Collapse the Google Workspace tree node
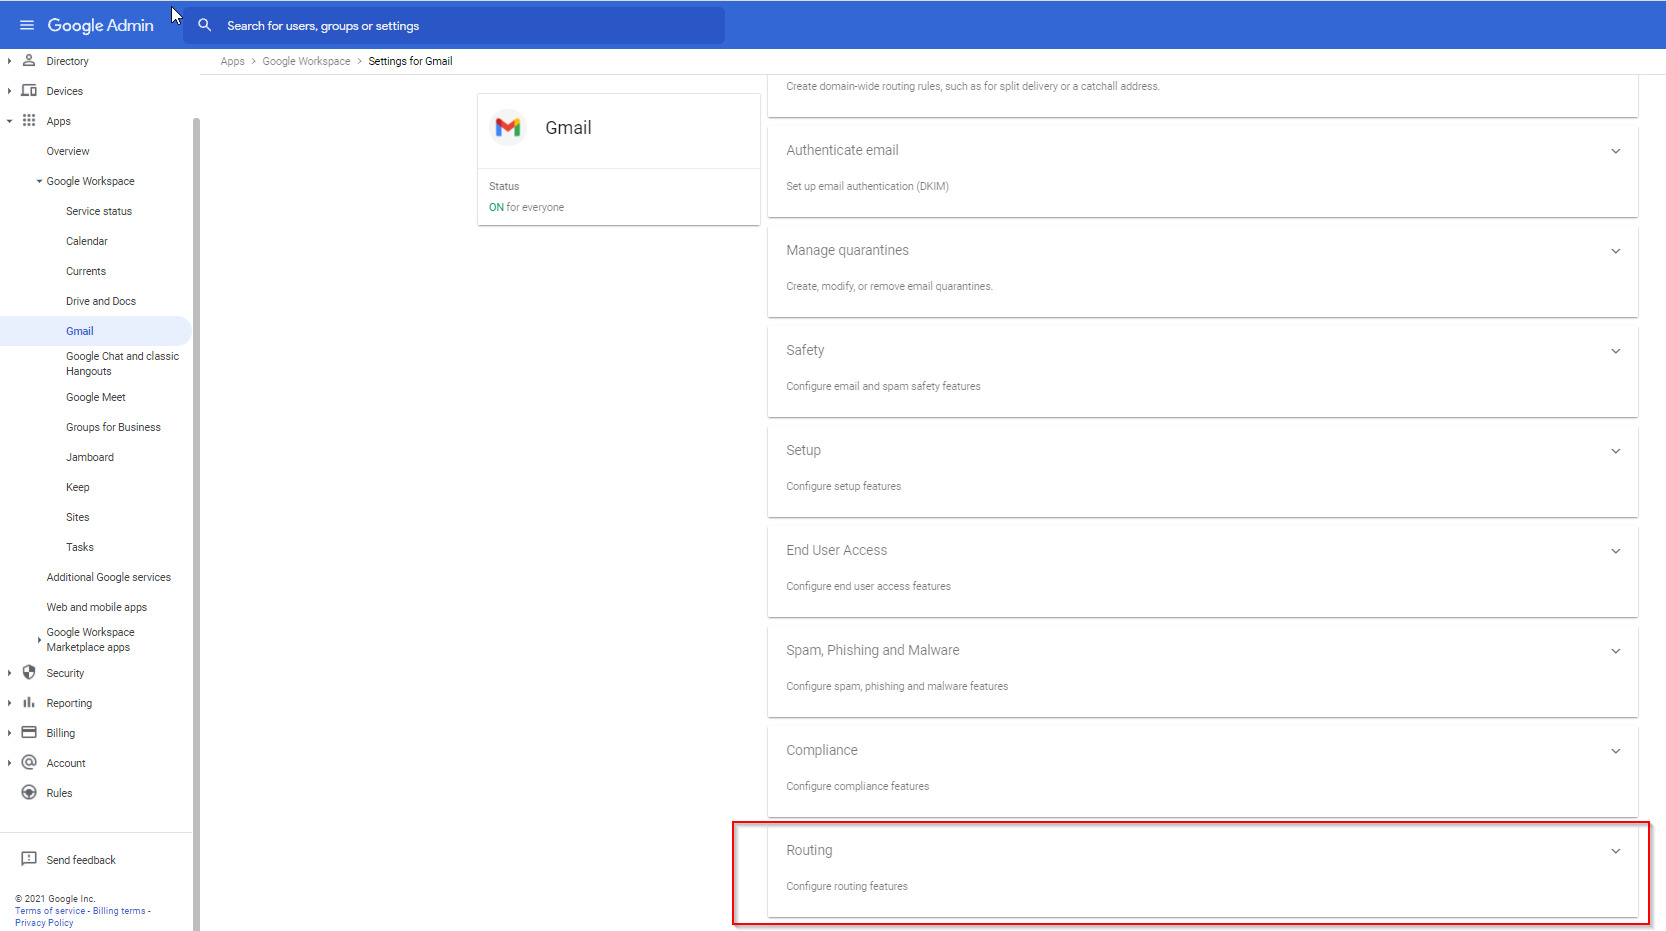Viewport: 1666px width, 931px height. [x=39, y=182]
